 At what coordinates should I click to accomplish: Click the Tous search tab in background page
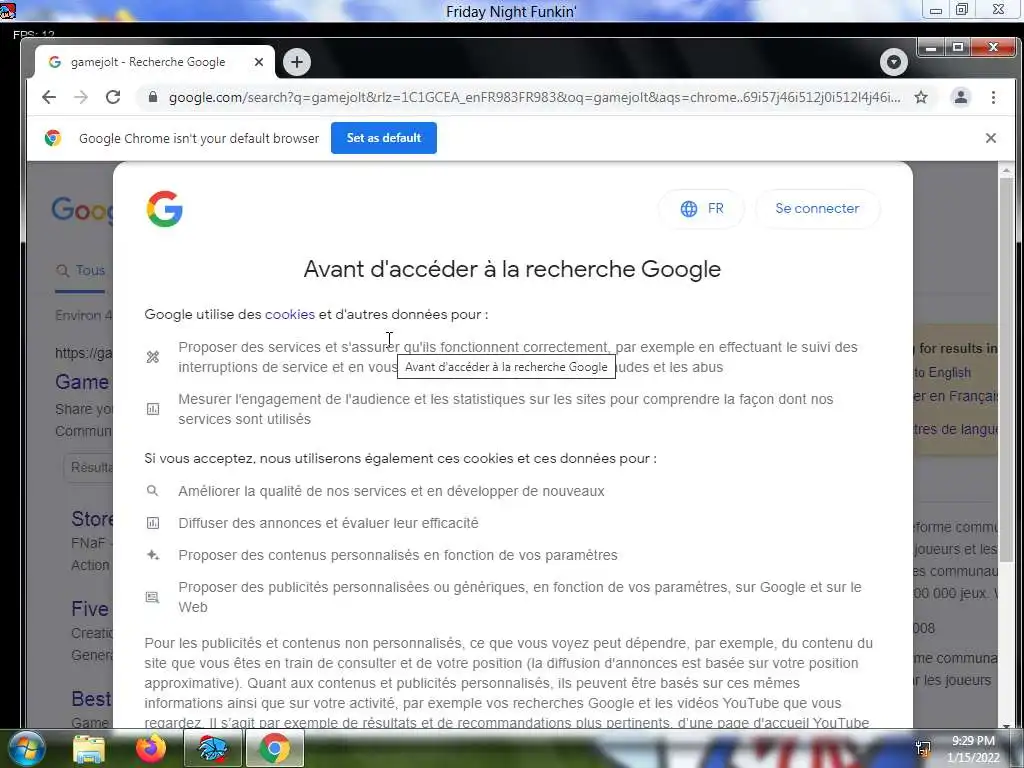[x=81, y=270]
